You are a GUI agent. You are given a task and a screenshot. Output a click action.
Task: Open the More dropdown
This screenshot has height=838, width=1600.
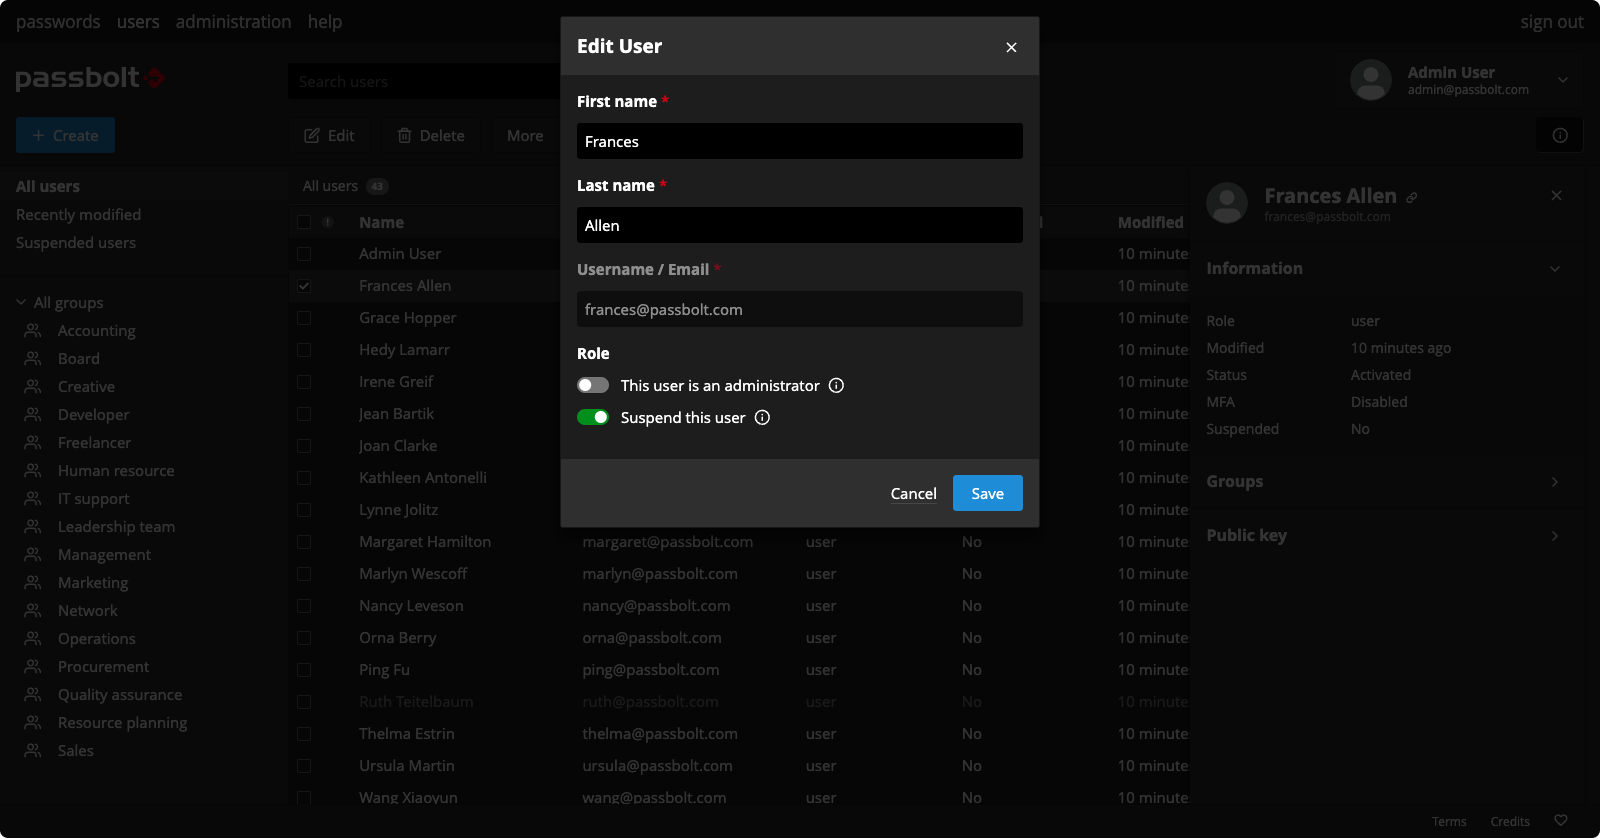[526, 135]
